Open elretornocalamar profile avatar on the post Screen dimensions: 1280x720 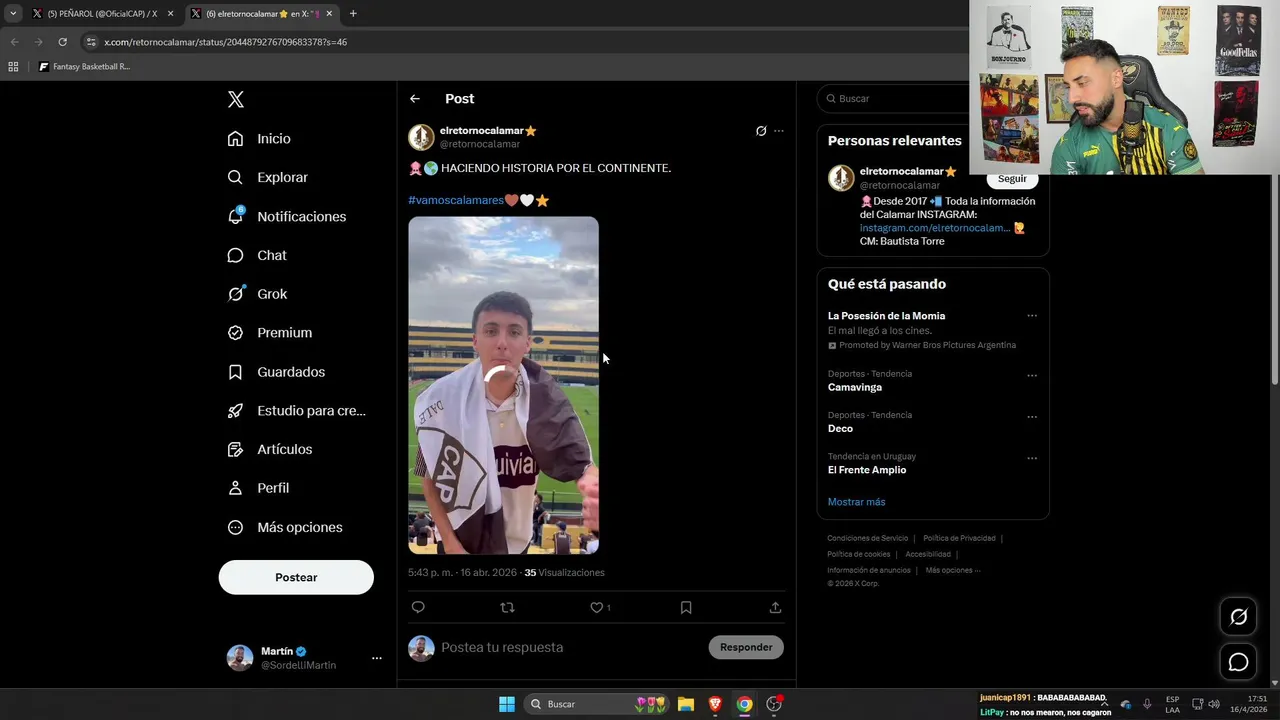click(421, 137)
